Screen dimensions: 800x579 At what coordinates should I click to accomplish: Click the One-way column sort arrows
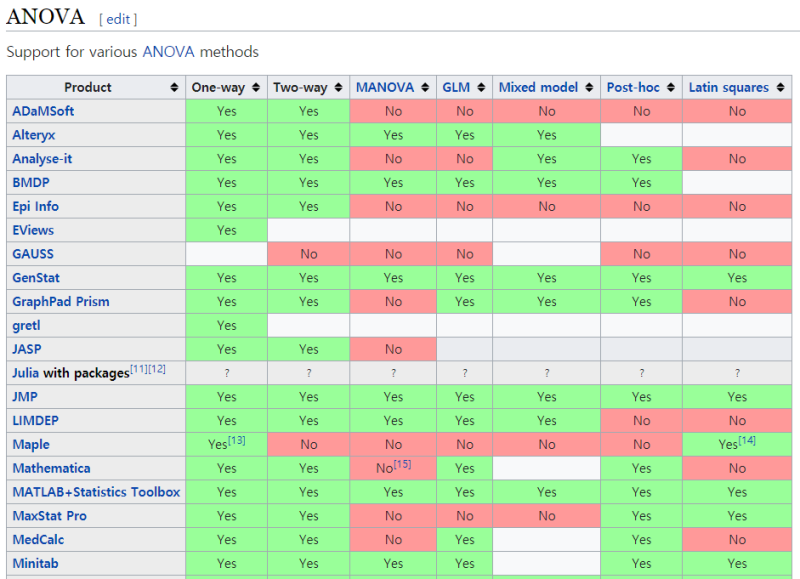click(x=256, y=88)
